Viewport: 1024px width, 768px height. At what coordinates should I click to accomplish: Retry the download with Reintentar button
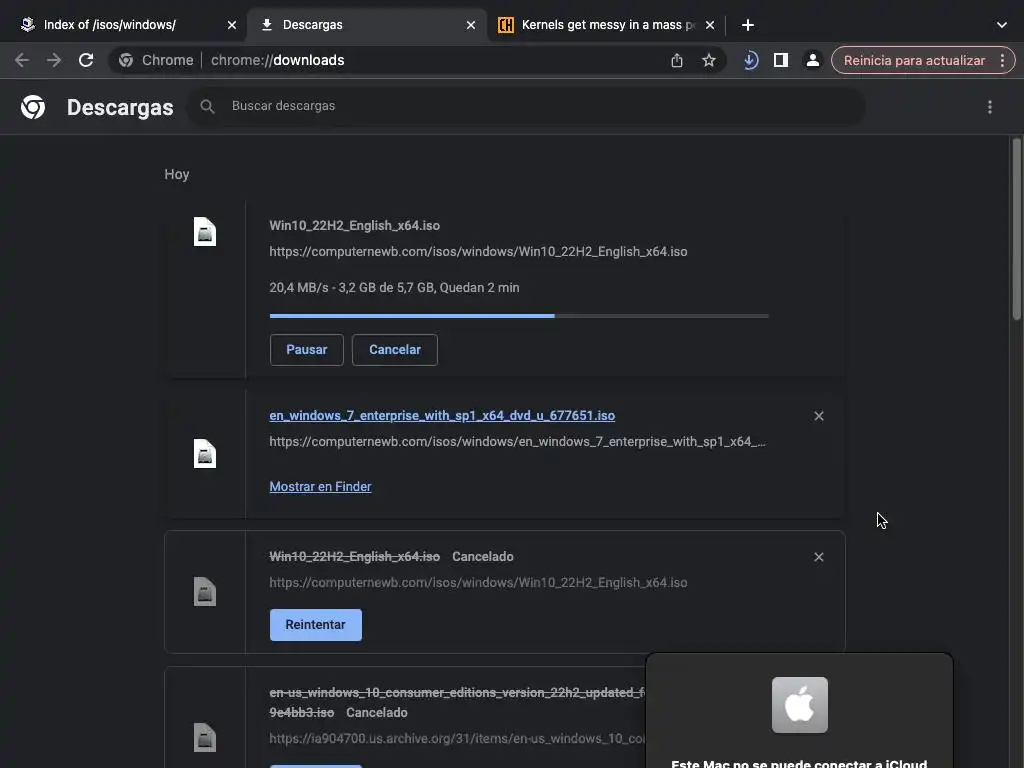[316, 625]
